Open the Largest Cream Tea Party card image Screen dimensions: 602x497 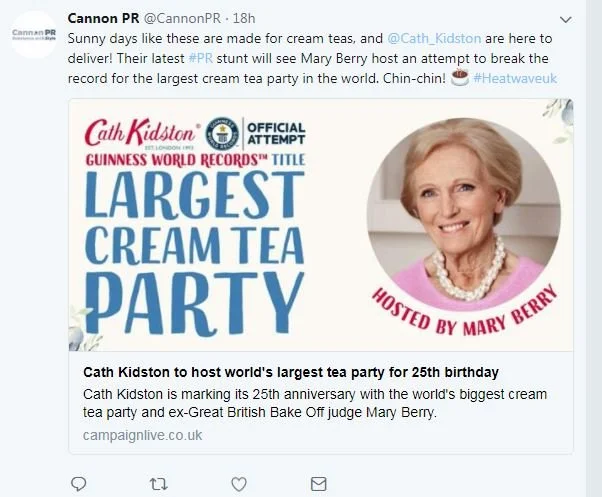point(321,225)
